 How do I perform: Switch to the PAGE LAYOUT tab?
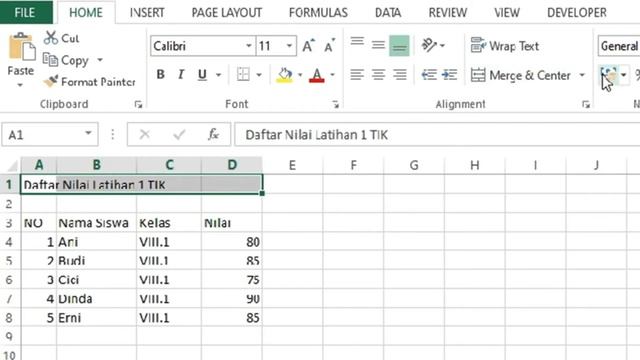(x=227, y=13)
